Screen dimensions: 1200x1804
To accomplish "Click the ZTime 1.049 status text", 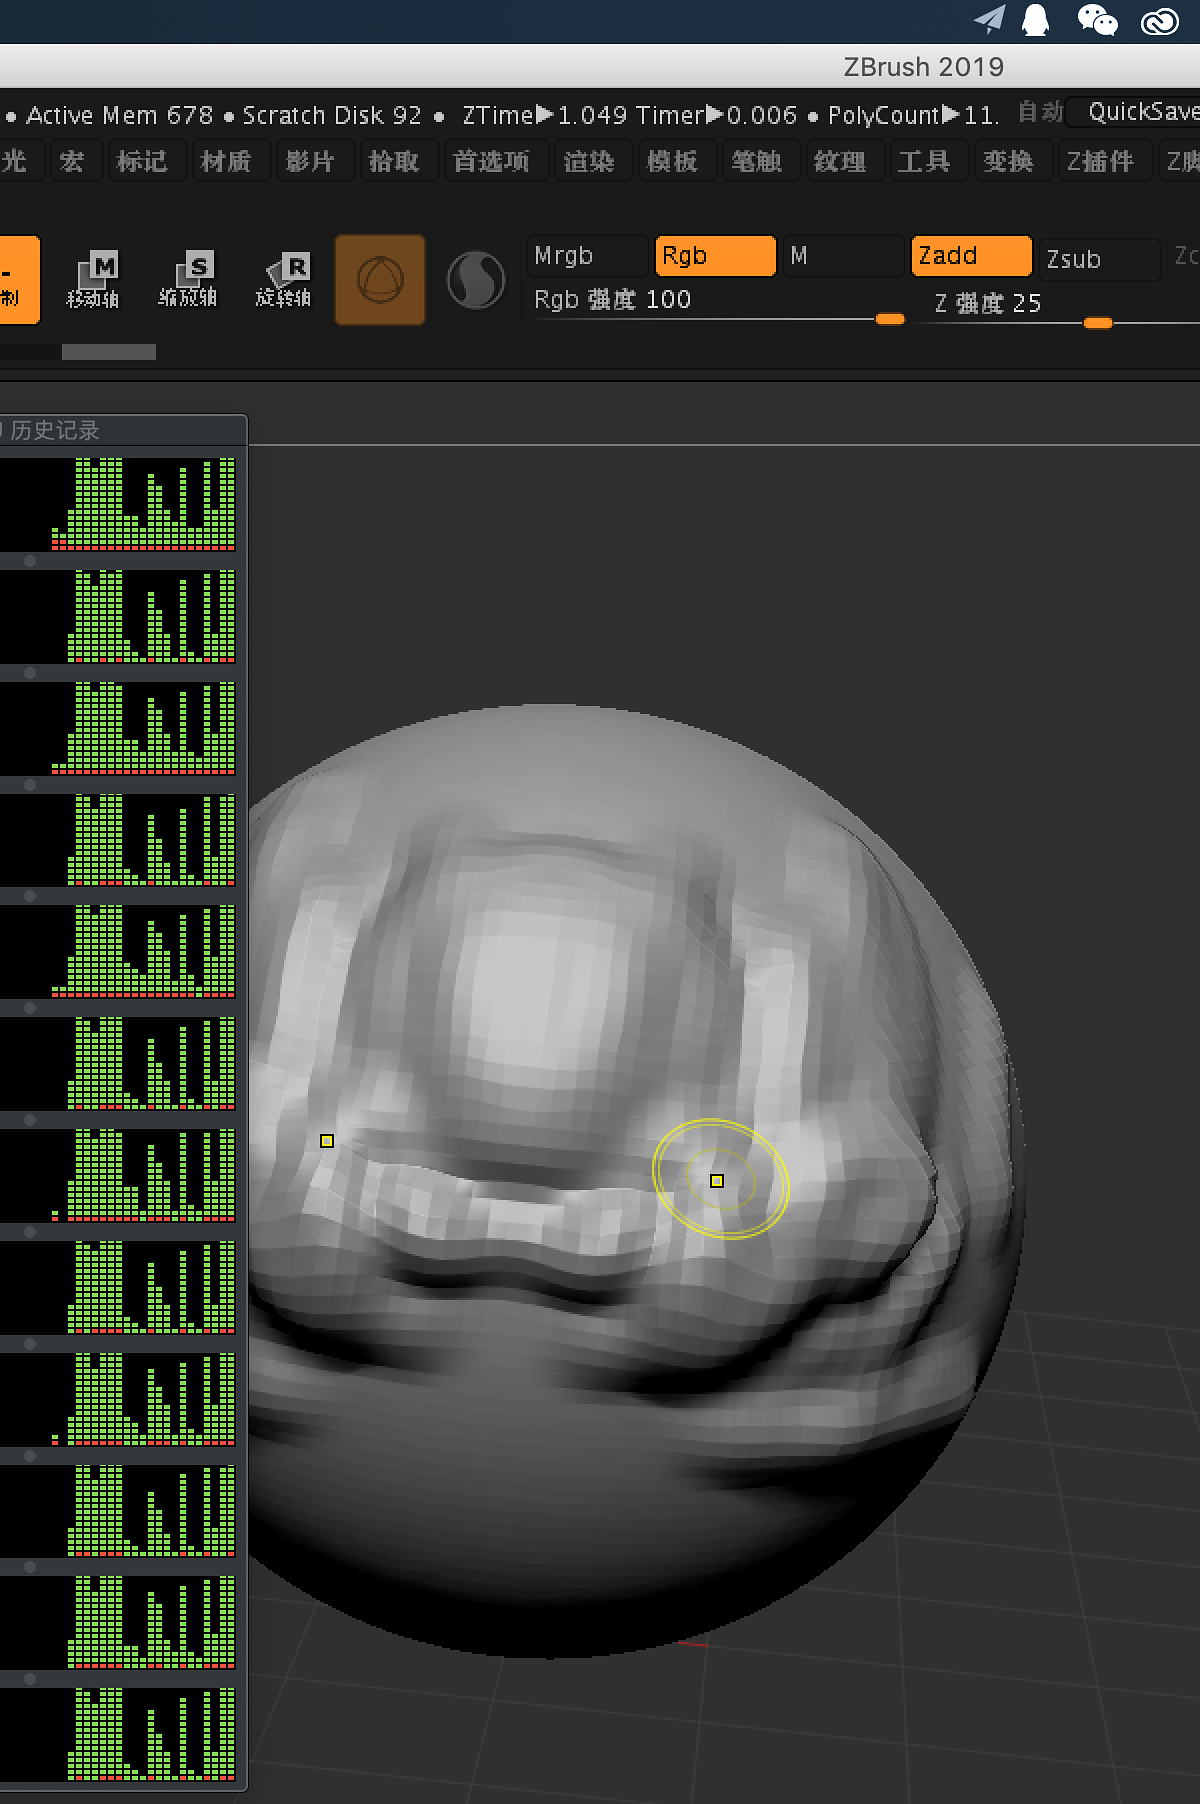I will click(x=544, y=115).
